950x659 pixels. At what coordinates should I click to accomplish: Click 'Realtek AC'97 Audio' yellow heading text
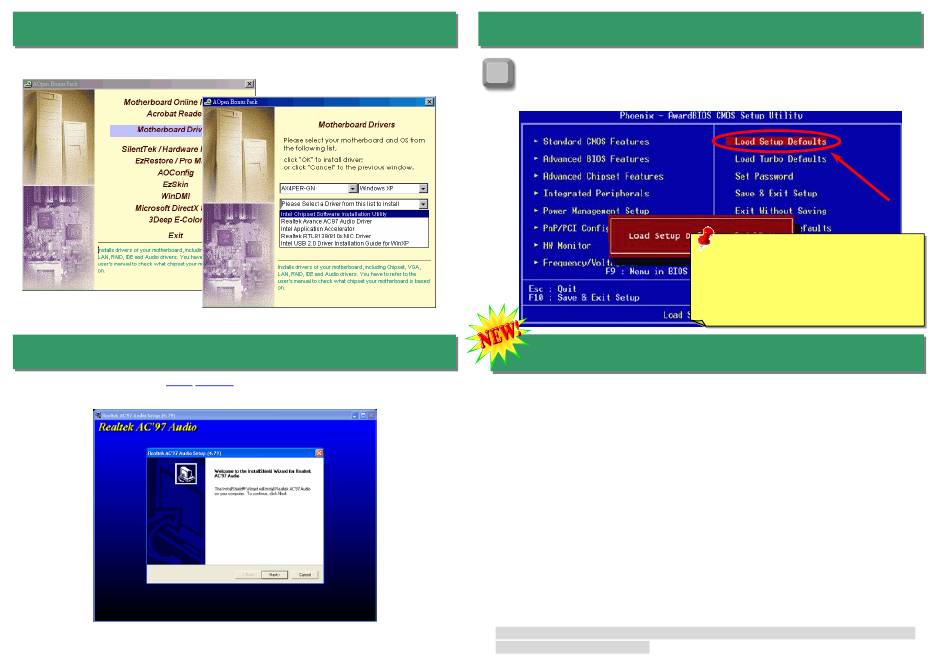[x=147, y=427]
